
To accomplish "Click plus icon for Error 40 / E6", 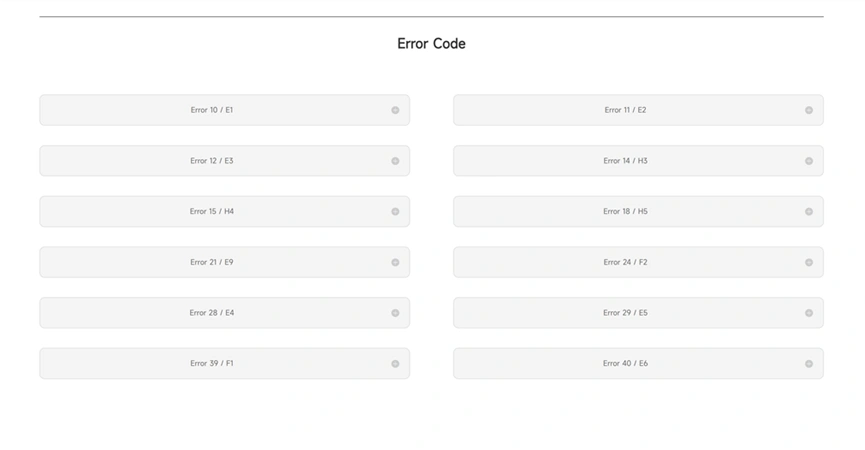I will [x=809, y=364].
